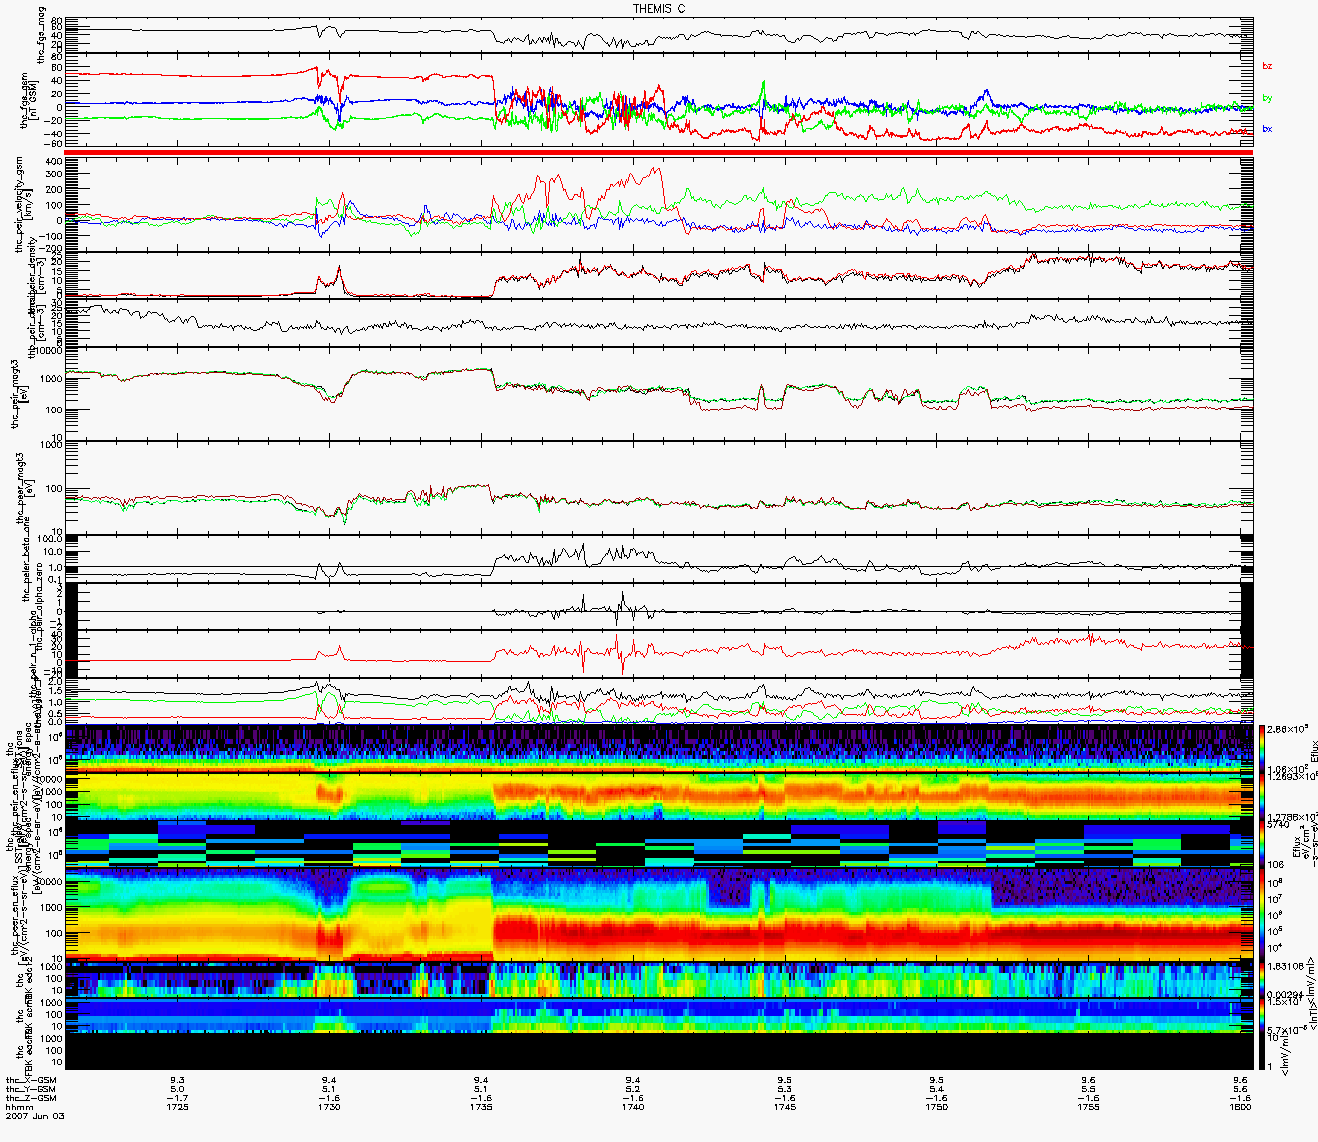Click the '1750' time tick label
Viewport: 1318px width, 1142px height.
(x=937, y=1107)
